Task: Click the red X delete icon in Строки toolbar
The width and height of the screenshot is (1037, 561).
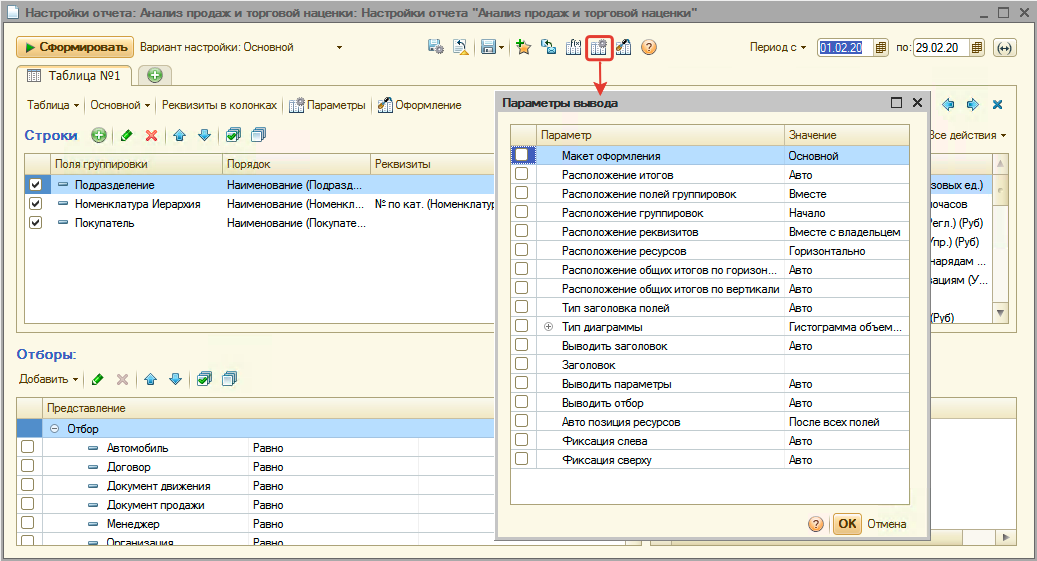Action: [x=152, y=135]
